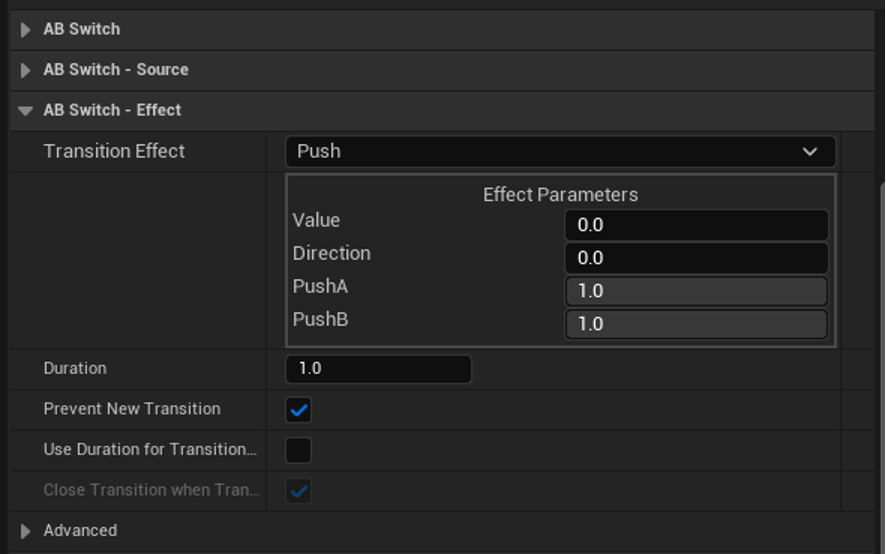Click the AB Switch - Effect header label
This screenshot has height=554, width=886.
click(x=112, y=111)
